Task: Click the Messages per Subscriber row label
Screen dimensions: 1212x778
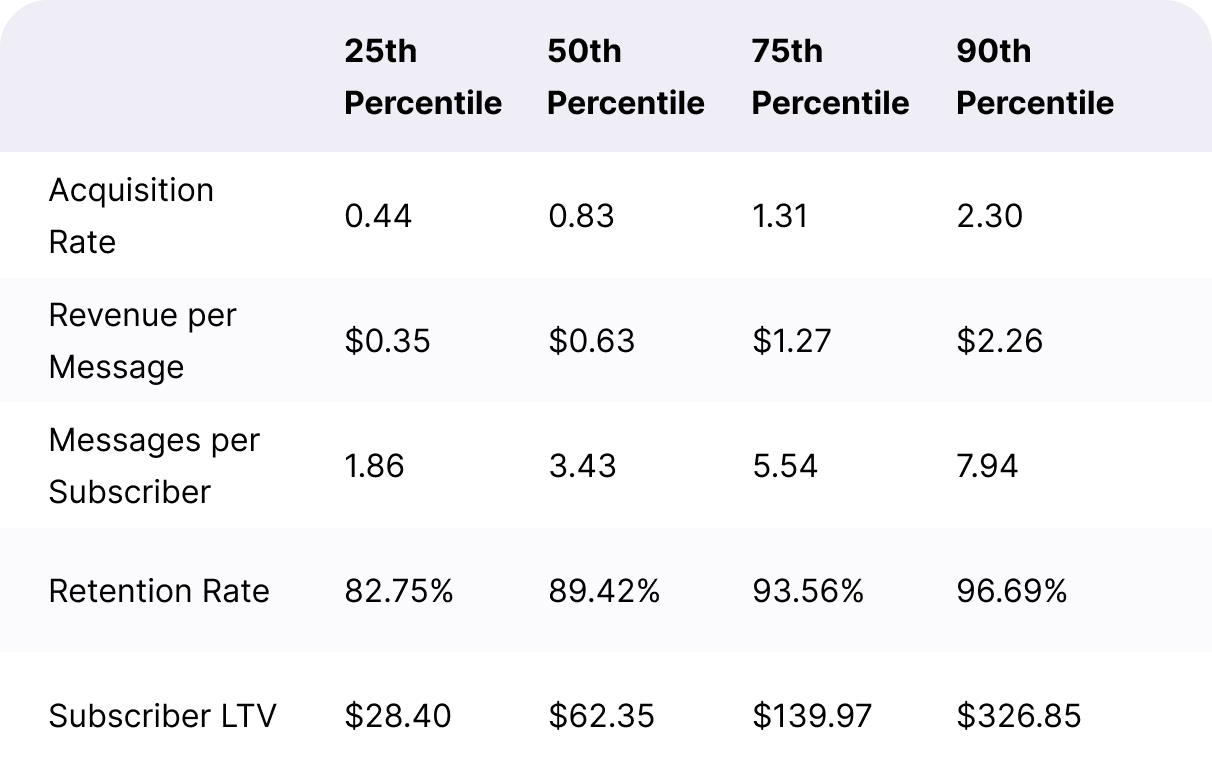Action: pos(154,466)
